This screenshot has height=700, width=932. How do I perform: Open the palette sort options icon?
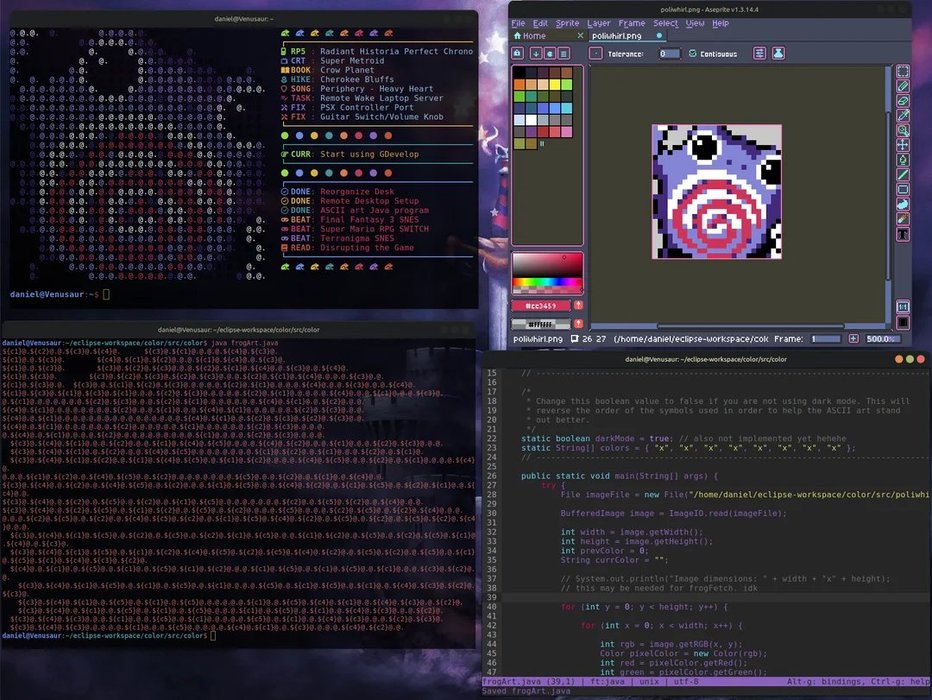click(536, 53)
